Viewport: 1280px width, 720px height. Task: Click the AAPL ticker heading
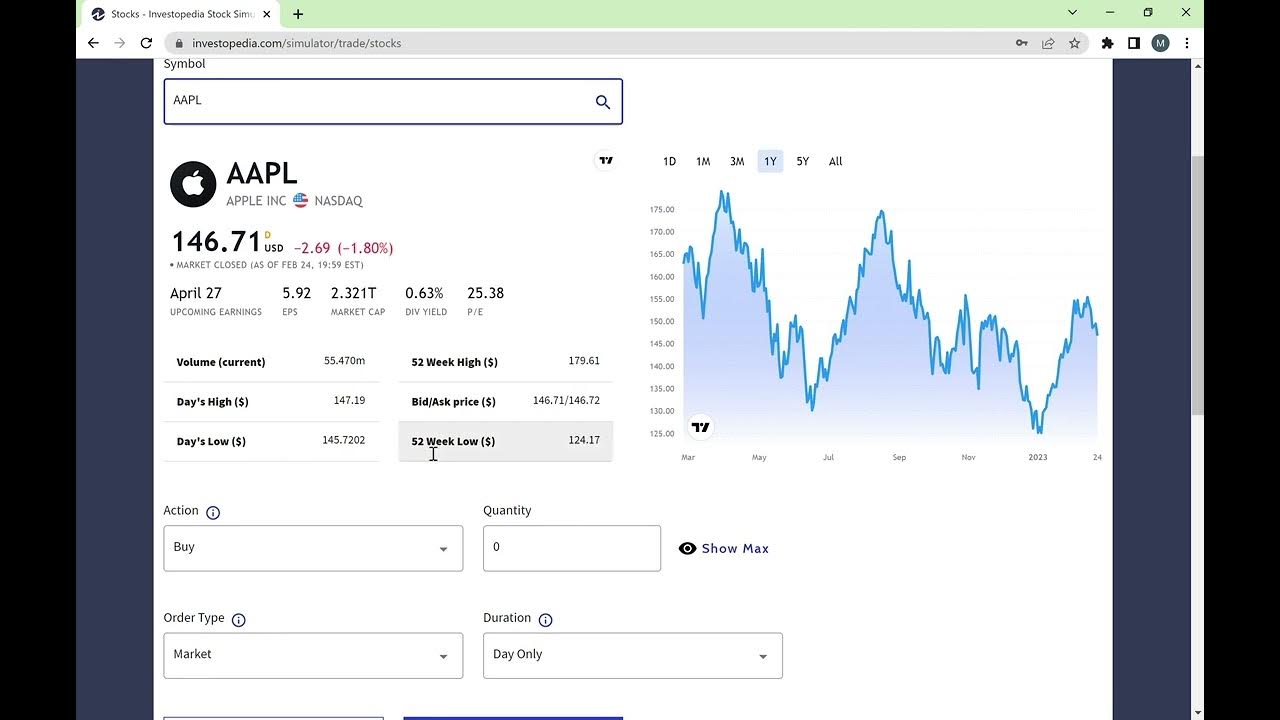coord(262,174)
